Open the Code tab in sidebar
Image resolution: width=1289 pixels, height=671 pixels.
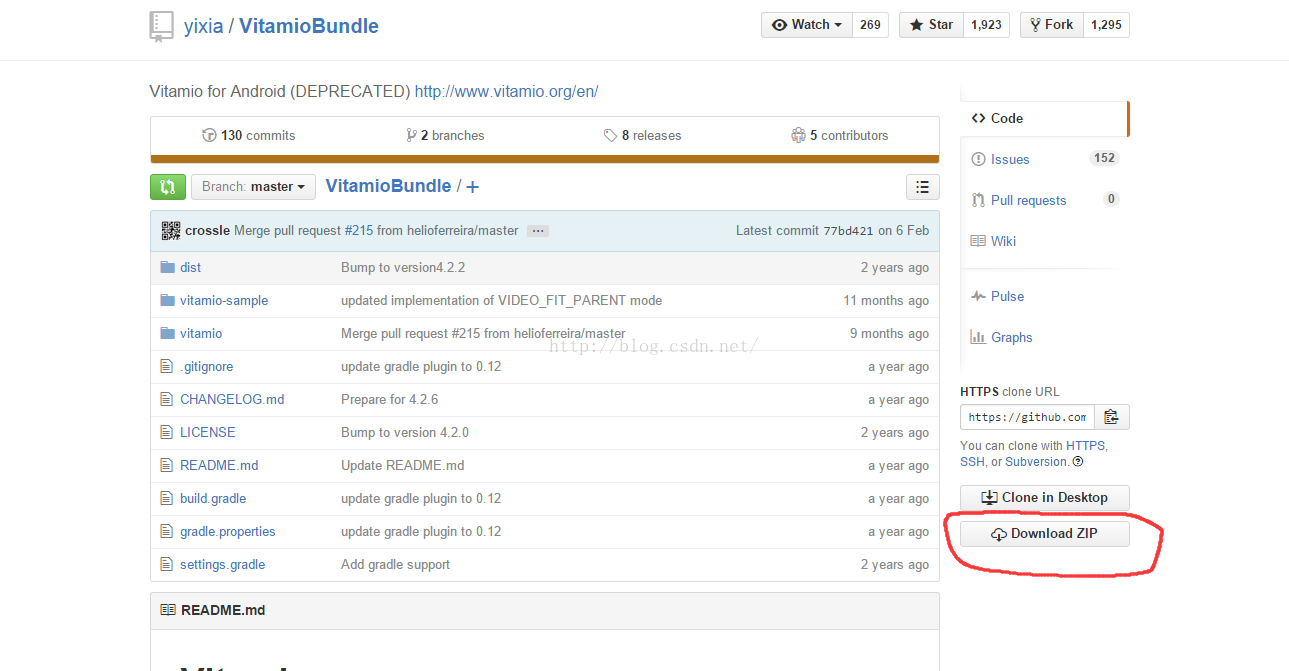click(1044, 118)
